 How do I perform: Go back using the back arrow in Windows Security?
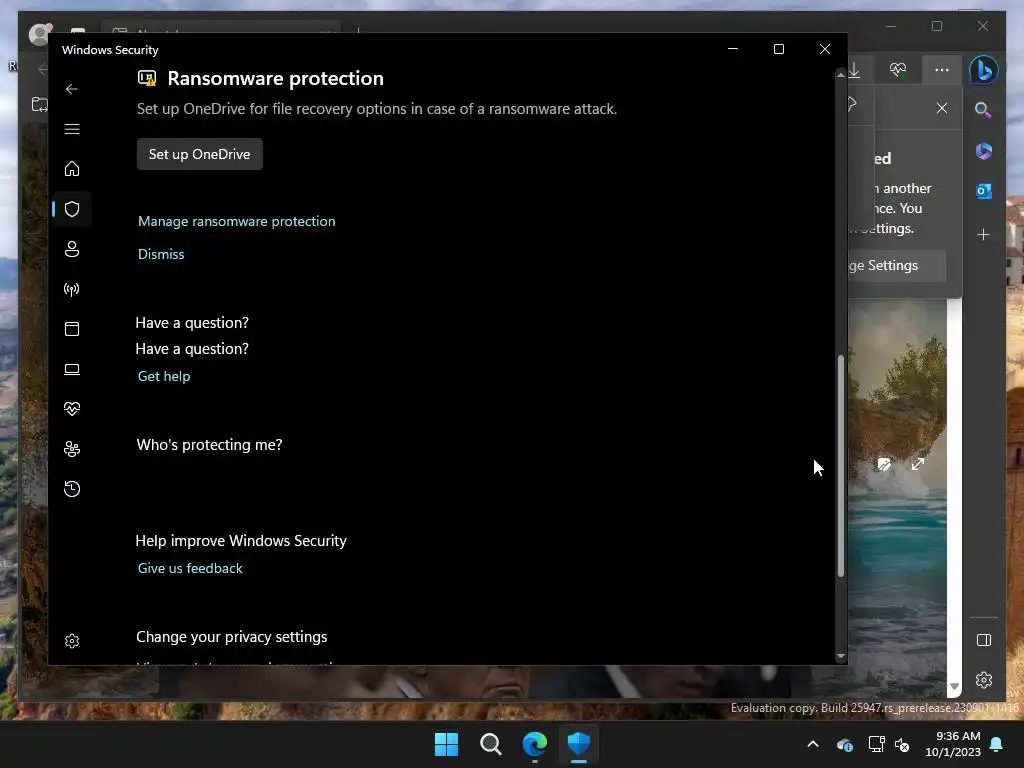(x=72, y=89)
